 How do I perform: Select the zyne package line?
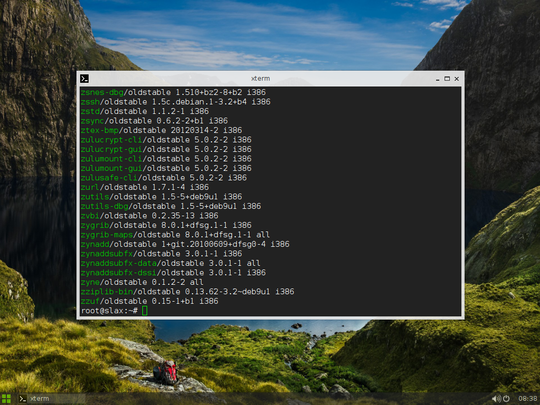(x=142, y=282)
